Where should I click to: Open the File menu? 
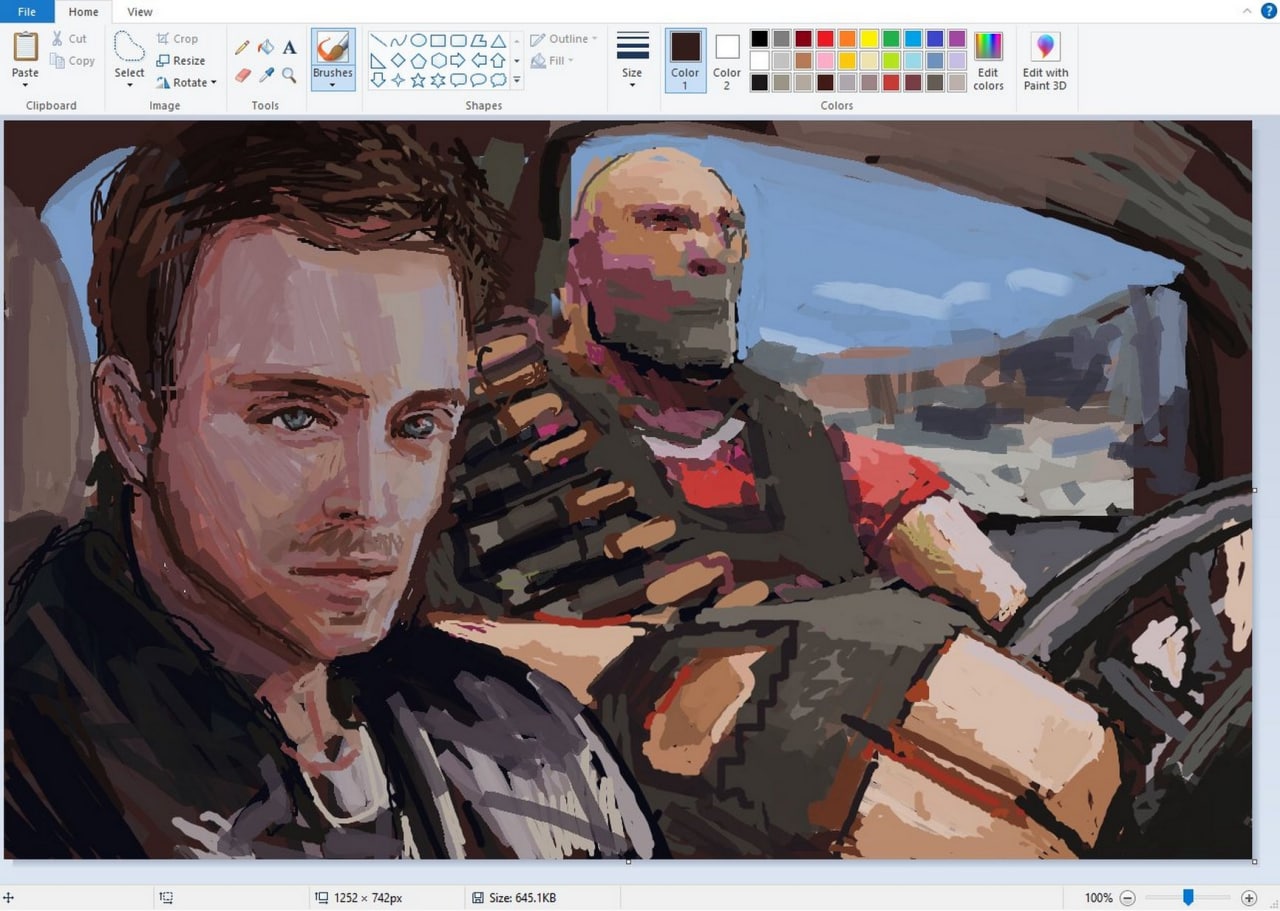27,12
